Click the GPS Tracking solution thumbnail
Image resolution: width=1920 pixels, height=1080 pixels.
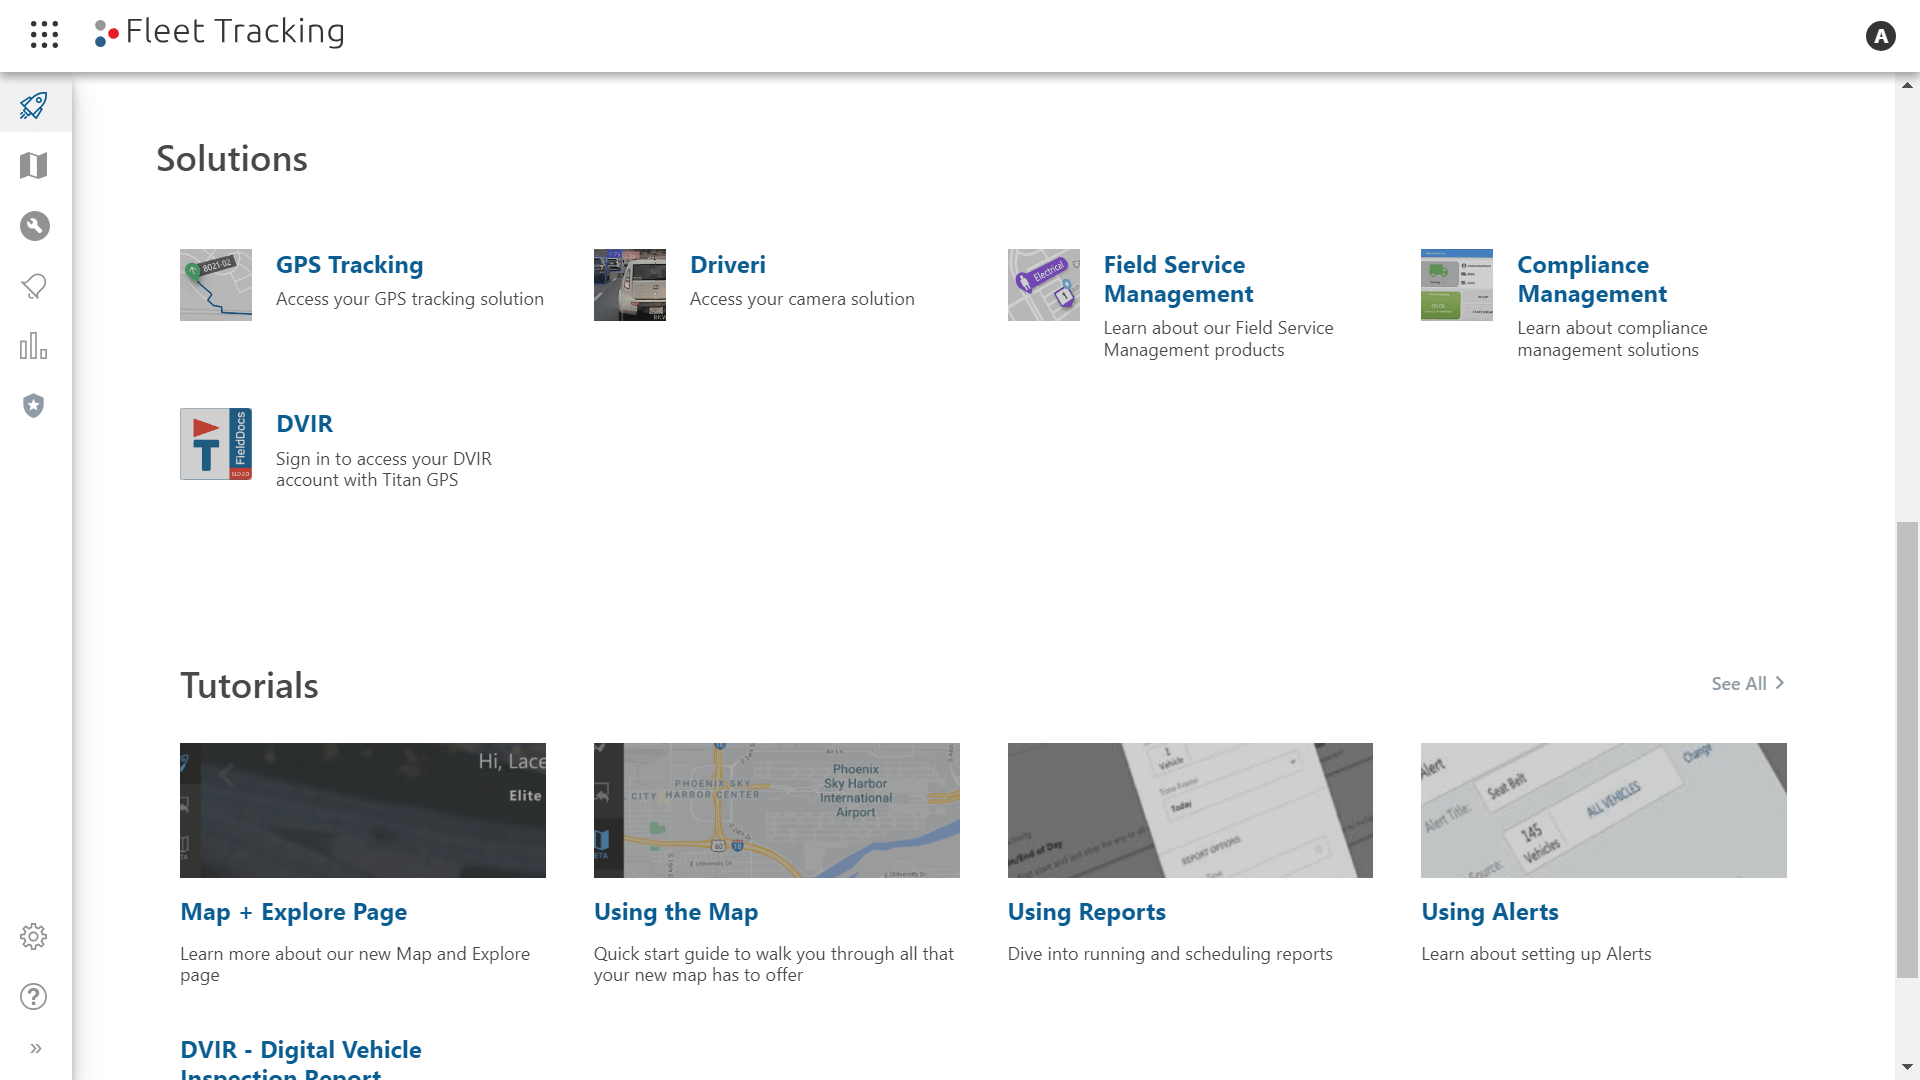tap(216, 285)
